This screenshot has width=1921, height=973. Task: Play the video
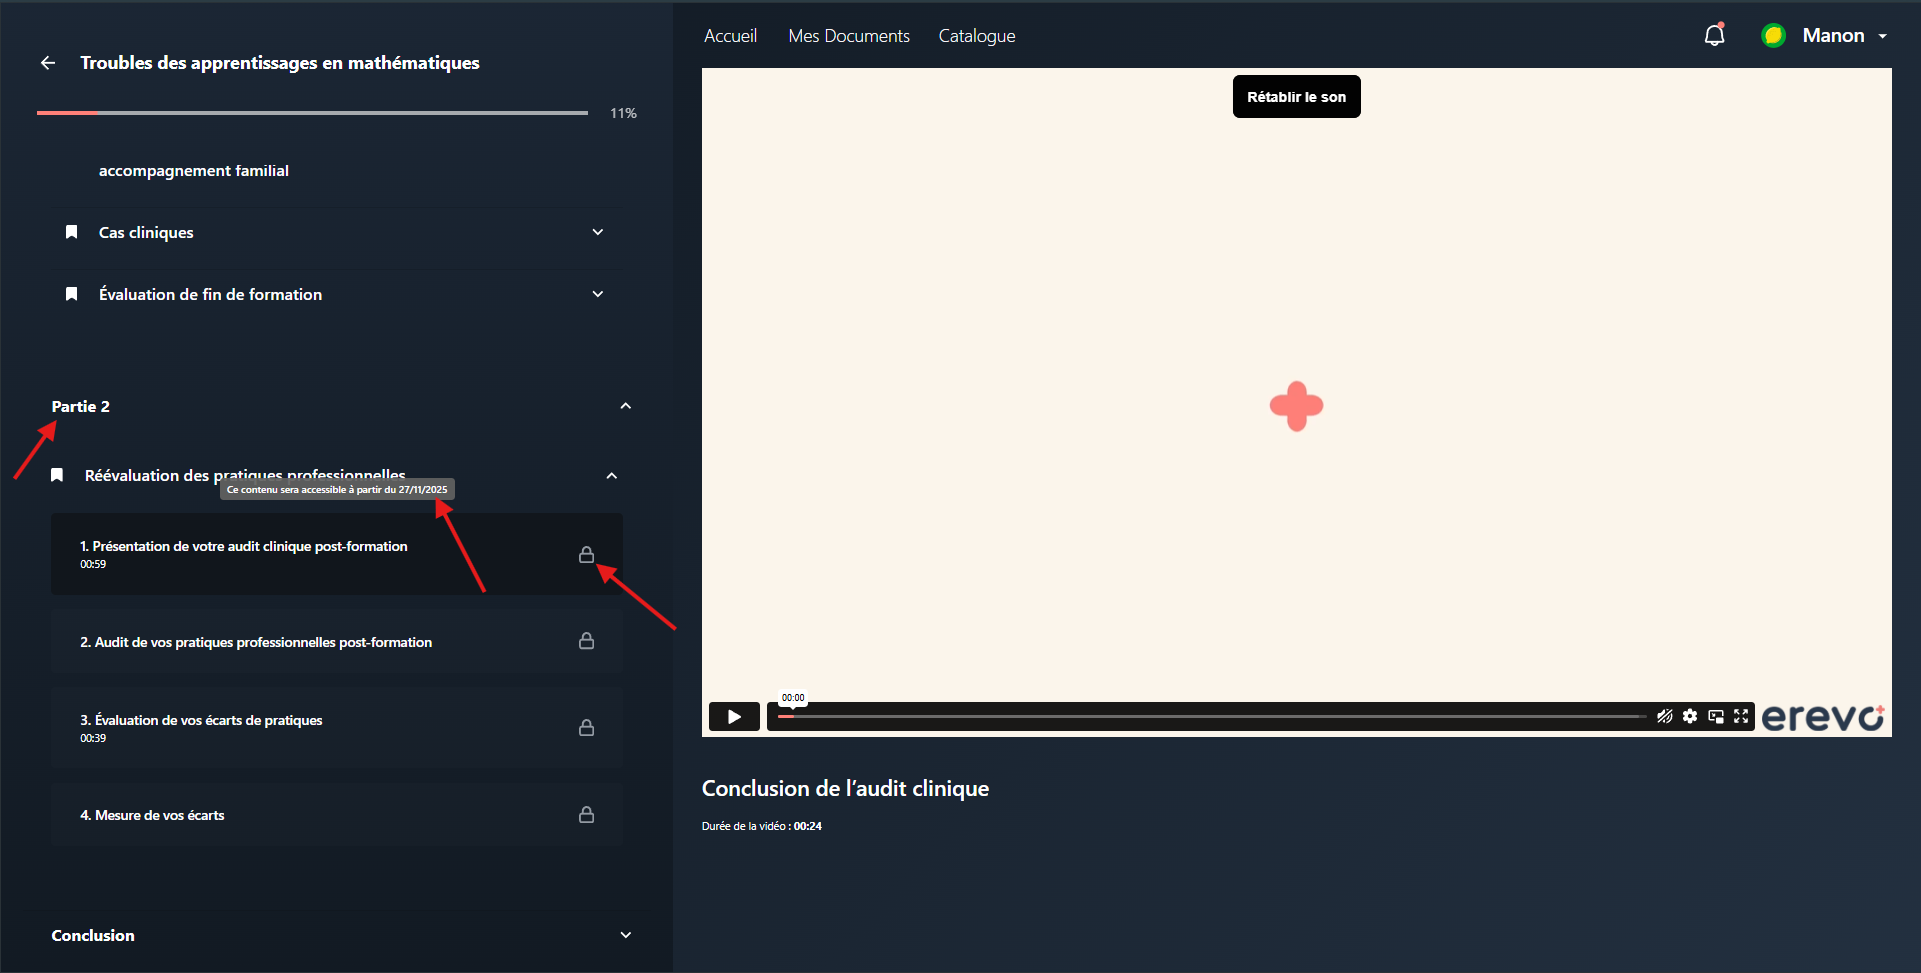click(734, 717)
